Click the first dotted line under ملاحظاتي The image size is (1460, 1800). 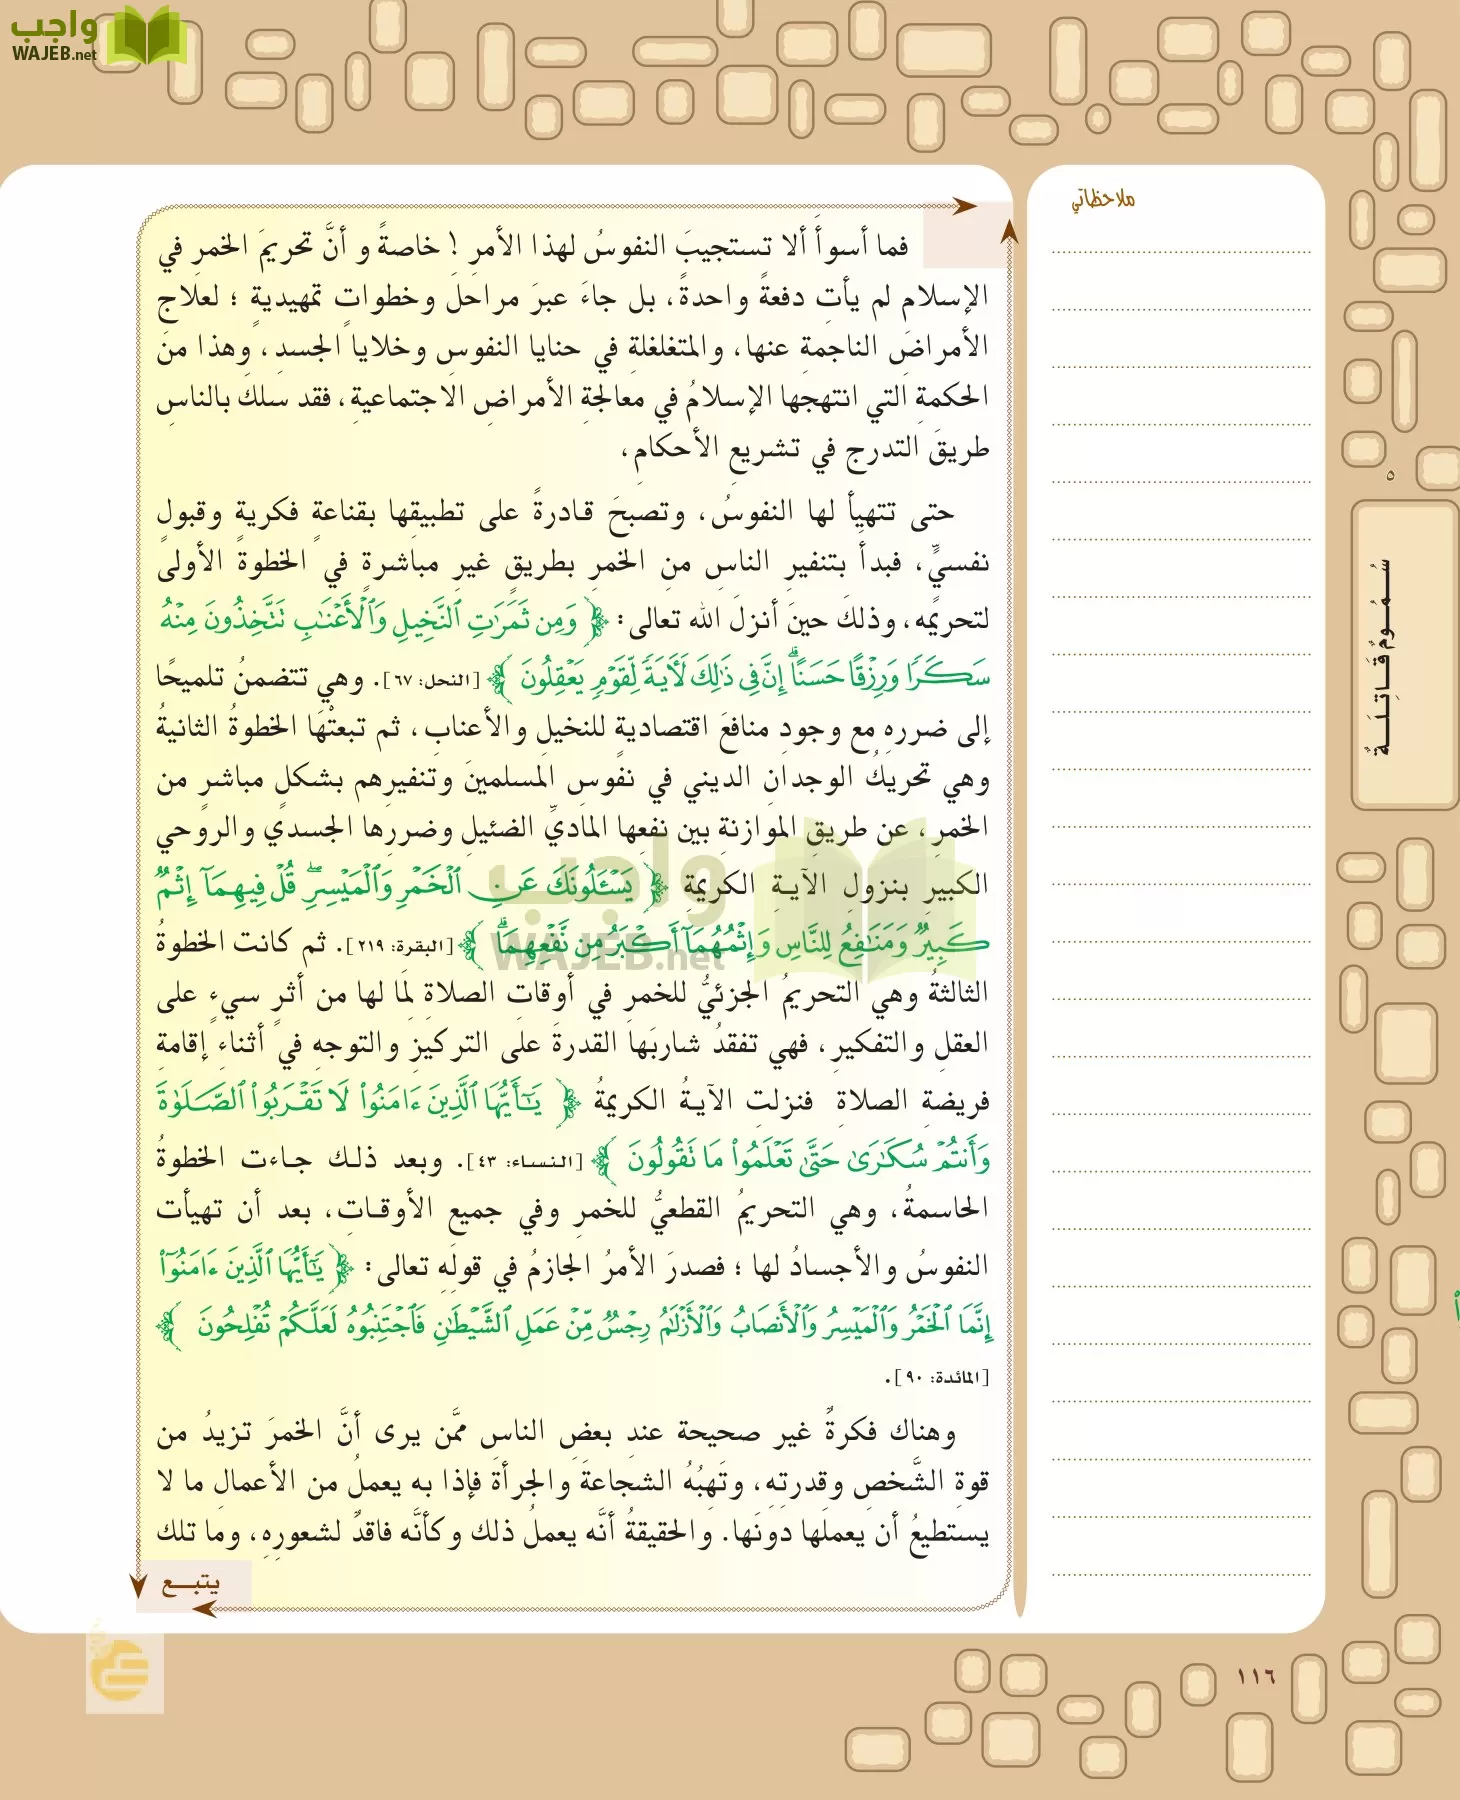[x=1181, y=252]
